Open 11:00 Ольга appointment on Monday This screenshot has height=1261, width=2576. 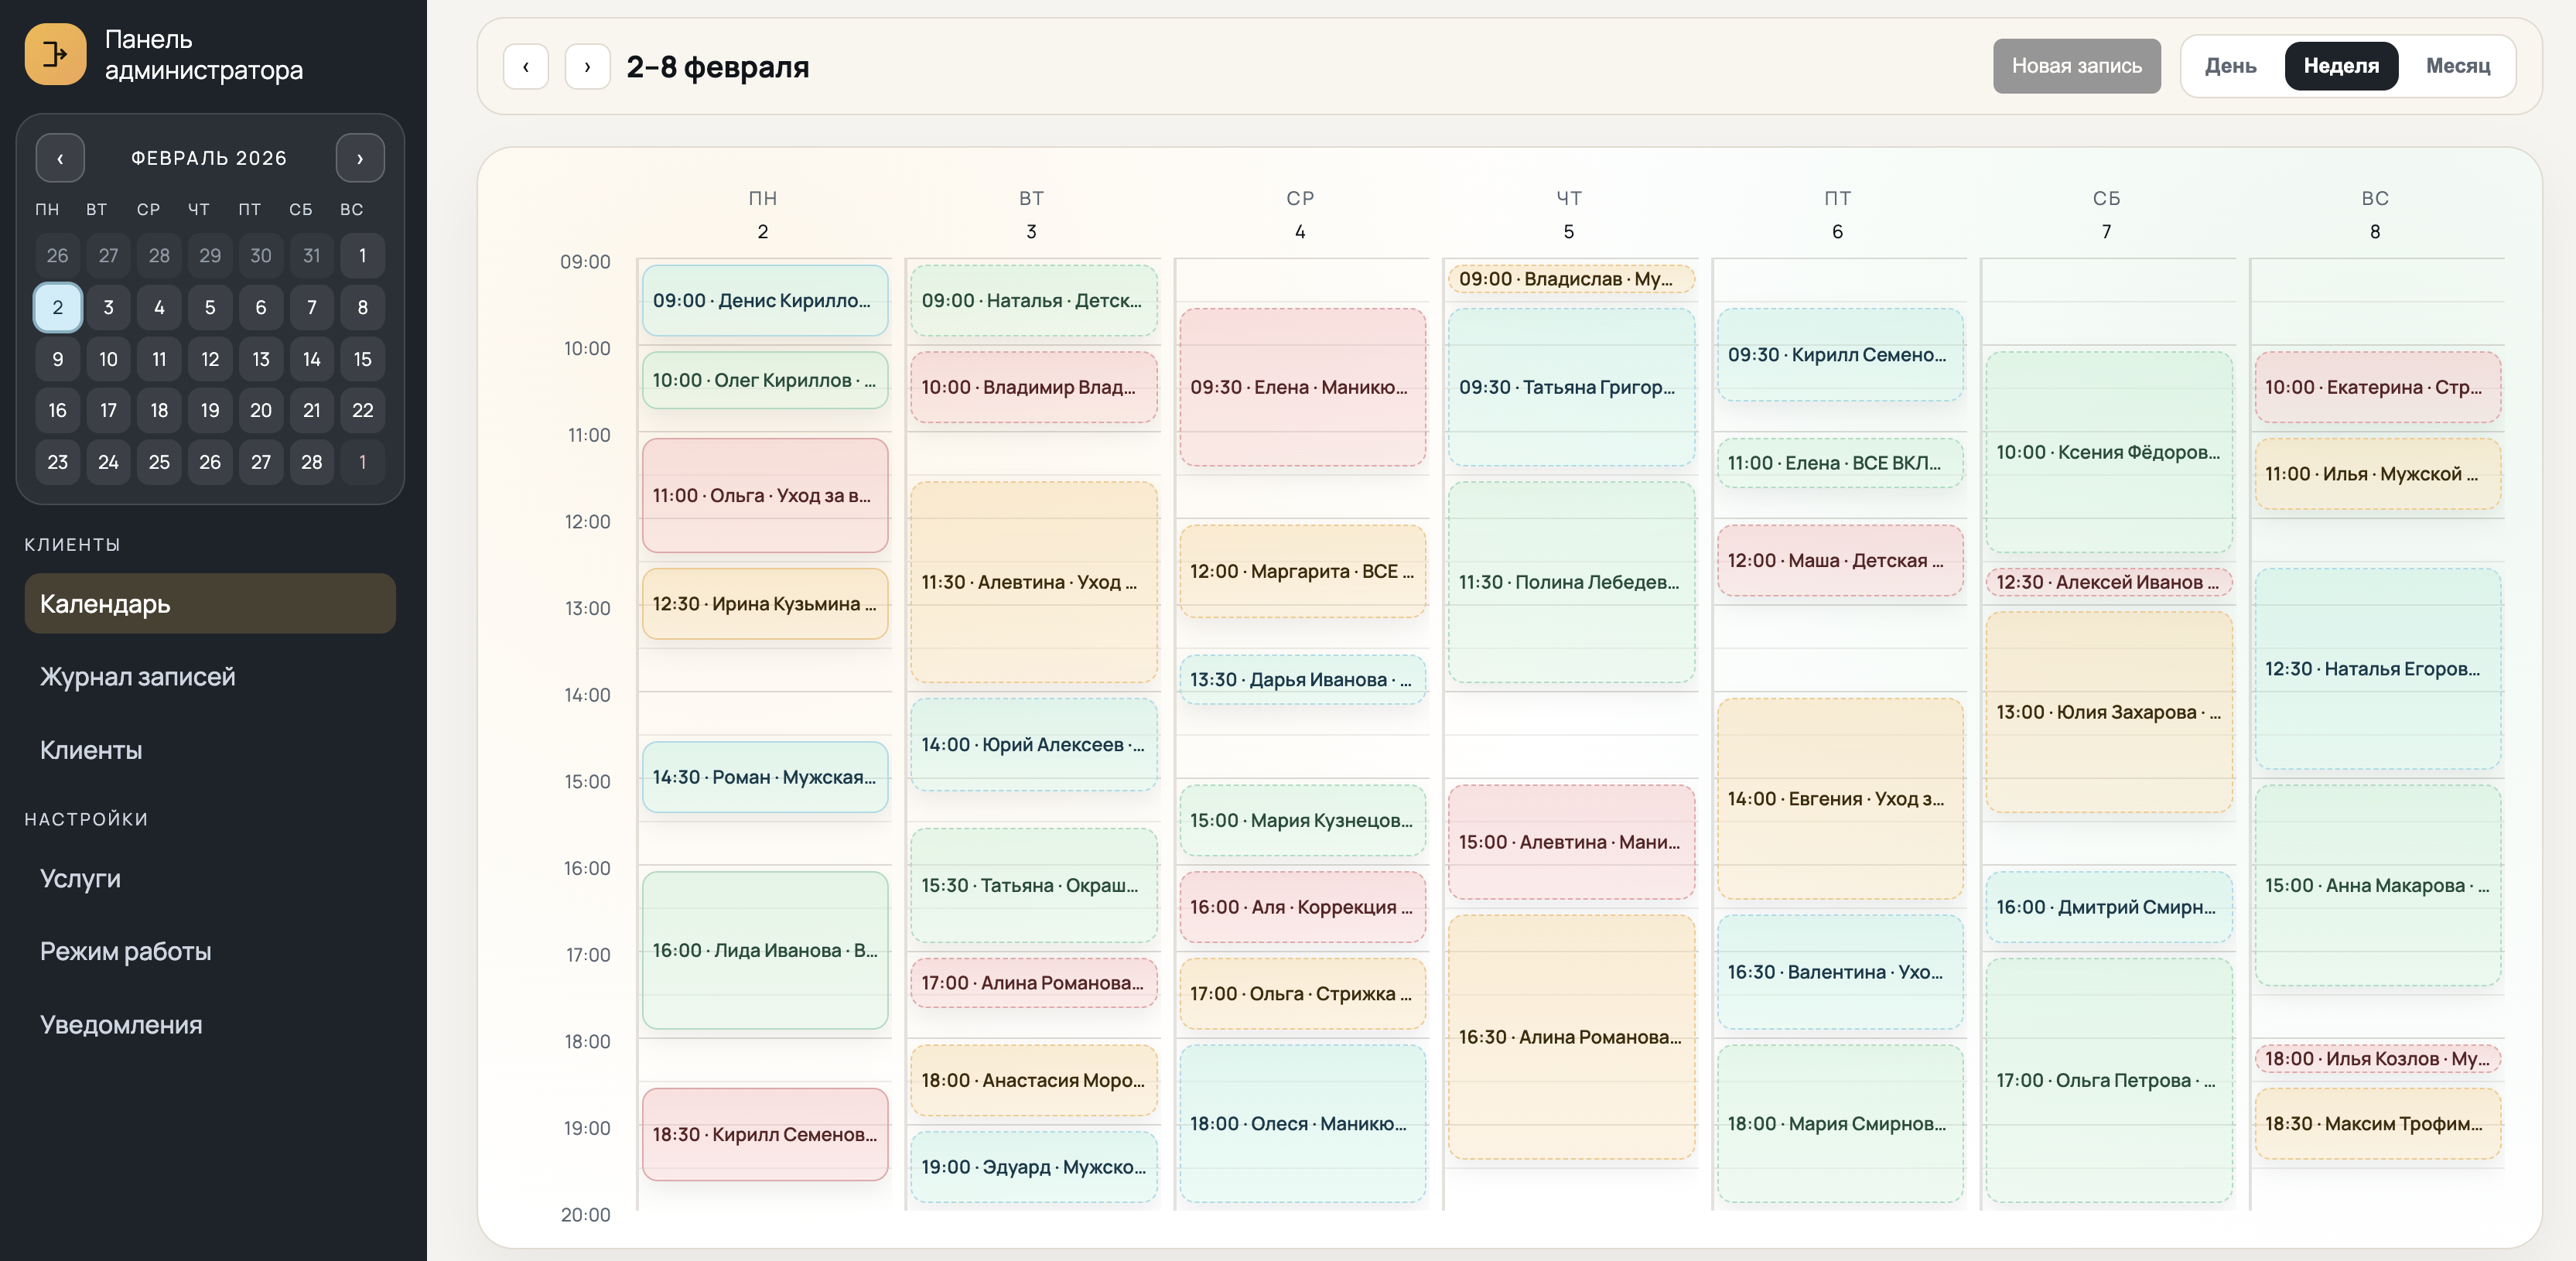(765, 495)
